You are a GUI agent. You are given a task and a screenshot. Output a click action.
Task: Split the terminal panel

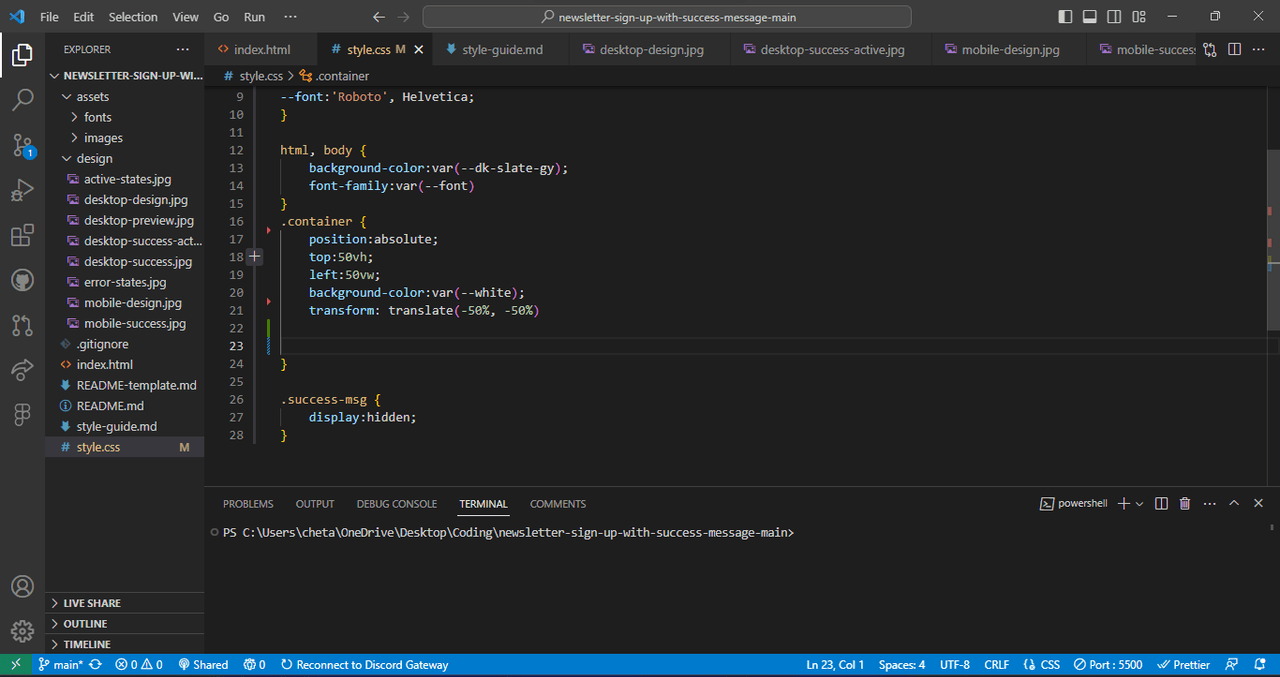pos(1161,504)
